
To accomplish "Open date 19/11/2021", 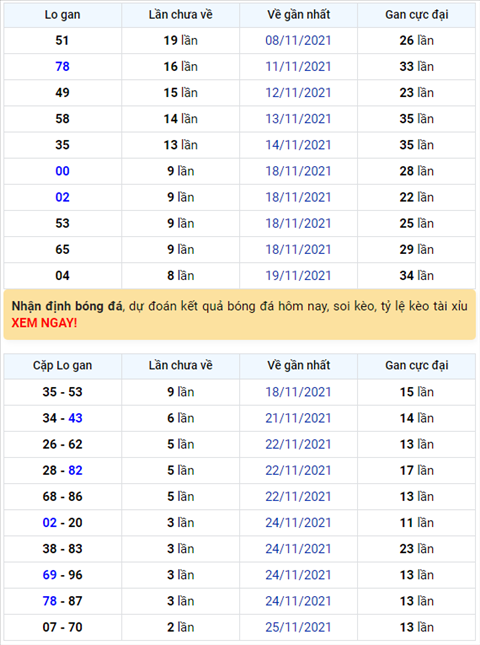I will [298, 276].
